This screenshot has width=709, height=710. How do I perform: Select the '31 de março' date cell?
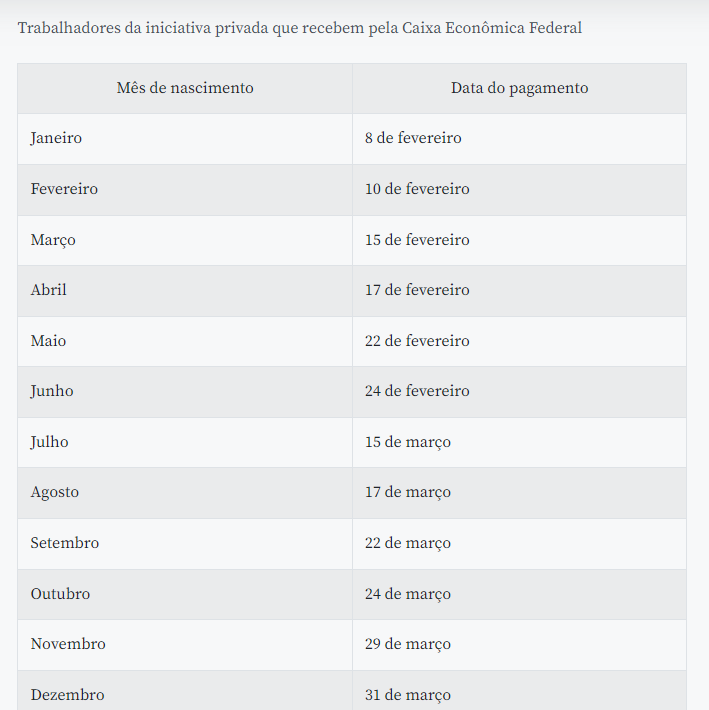click(408, 695)
